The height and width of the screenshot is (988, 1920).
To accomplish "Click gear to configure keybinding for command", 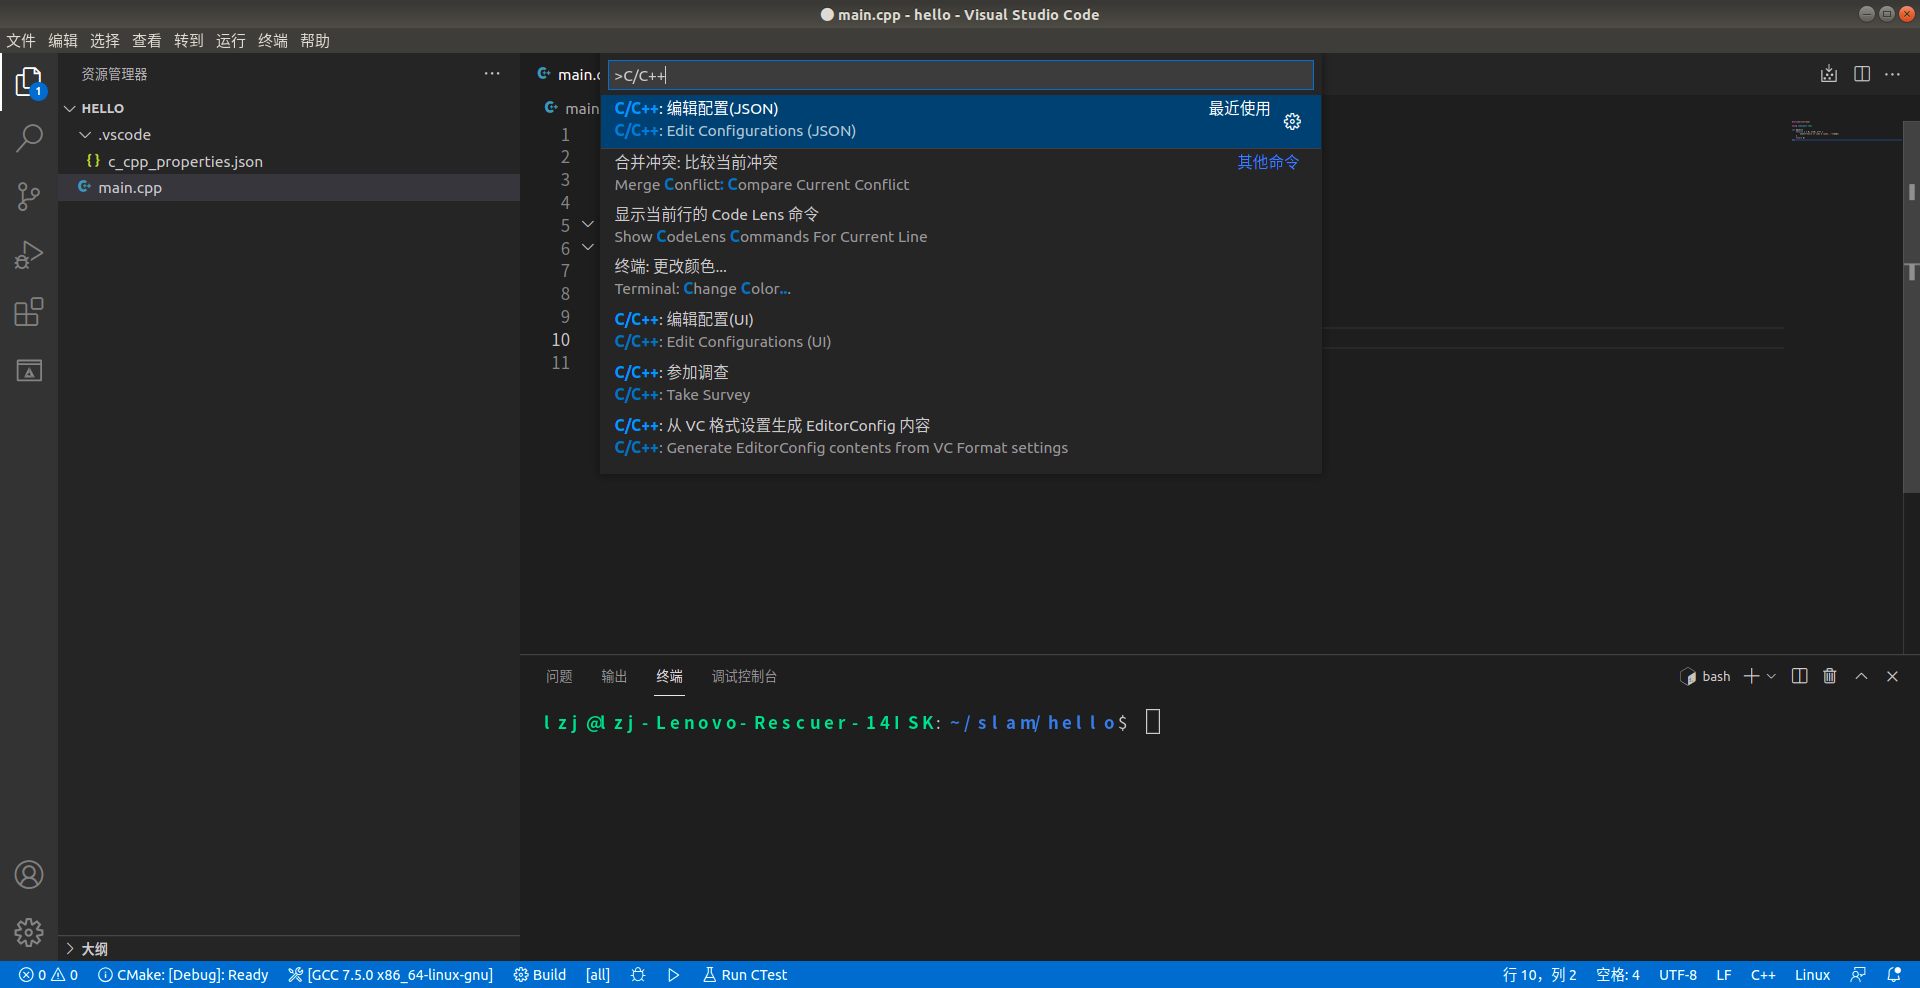I will pyautogui.click(x=1292, y=121).
